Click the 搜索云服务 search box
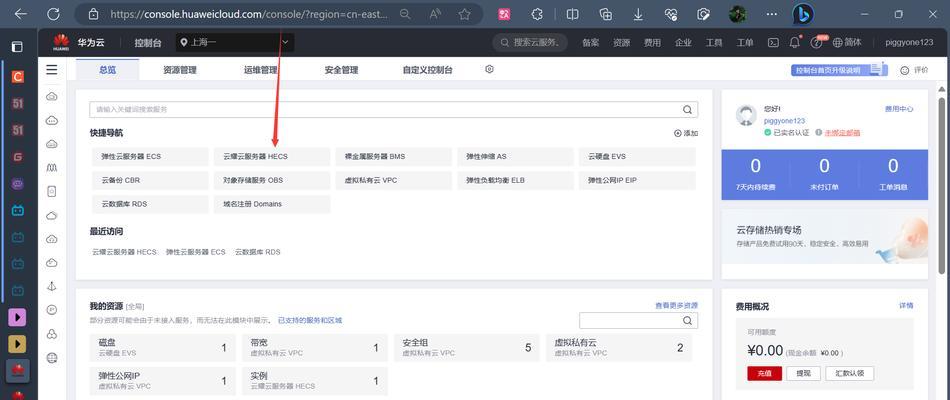This screenshot has height=400, width=950. 531,42
